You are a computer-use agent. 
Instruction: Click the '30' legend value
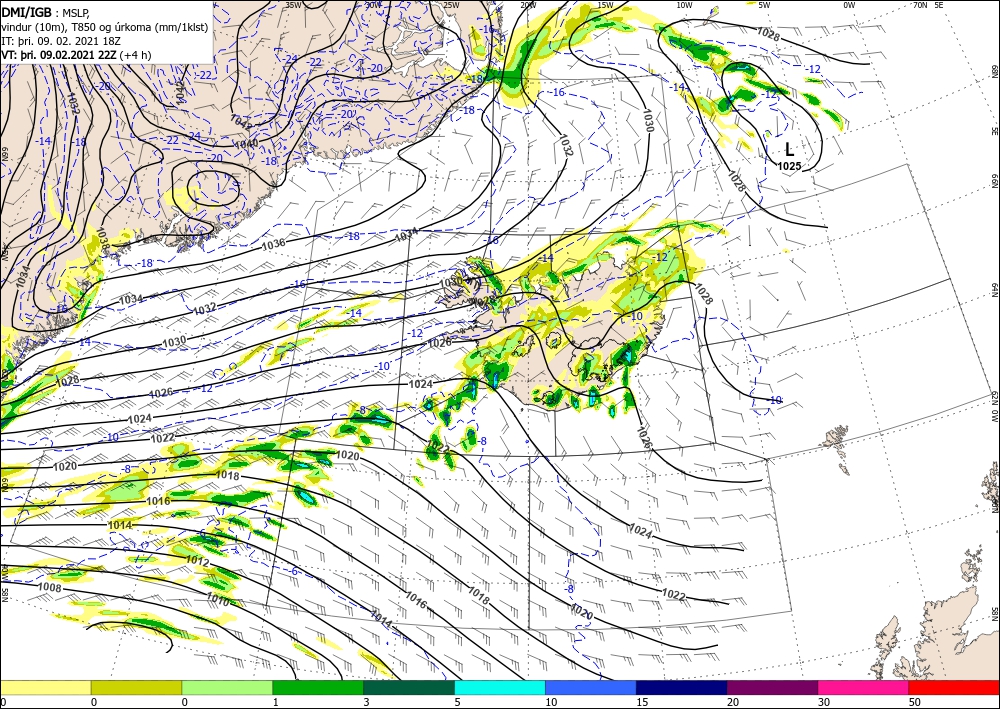[823, 702]
